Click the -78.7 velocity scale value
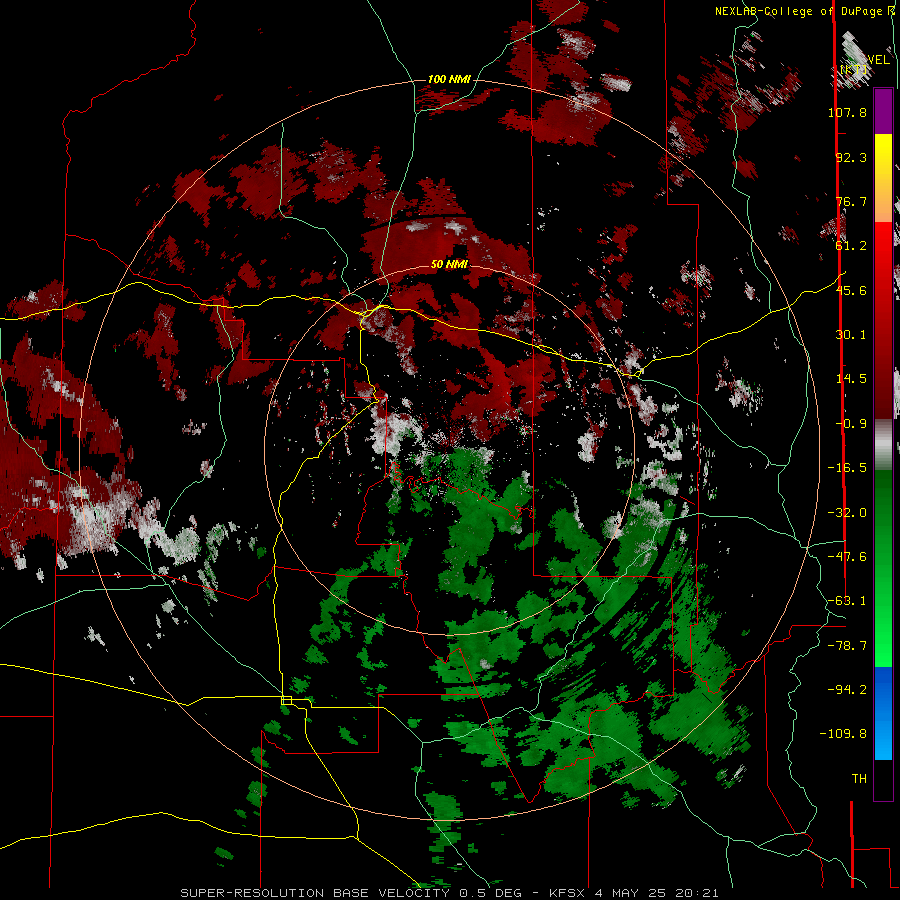This screenshot has height=900, width=900. click(x=847, y=646)
